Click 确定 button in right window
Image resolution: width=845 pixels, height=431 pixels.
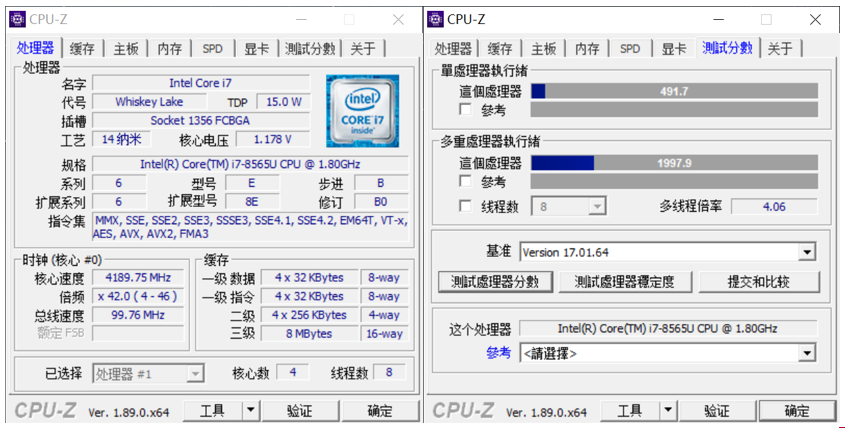coord(797,411)
